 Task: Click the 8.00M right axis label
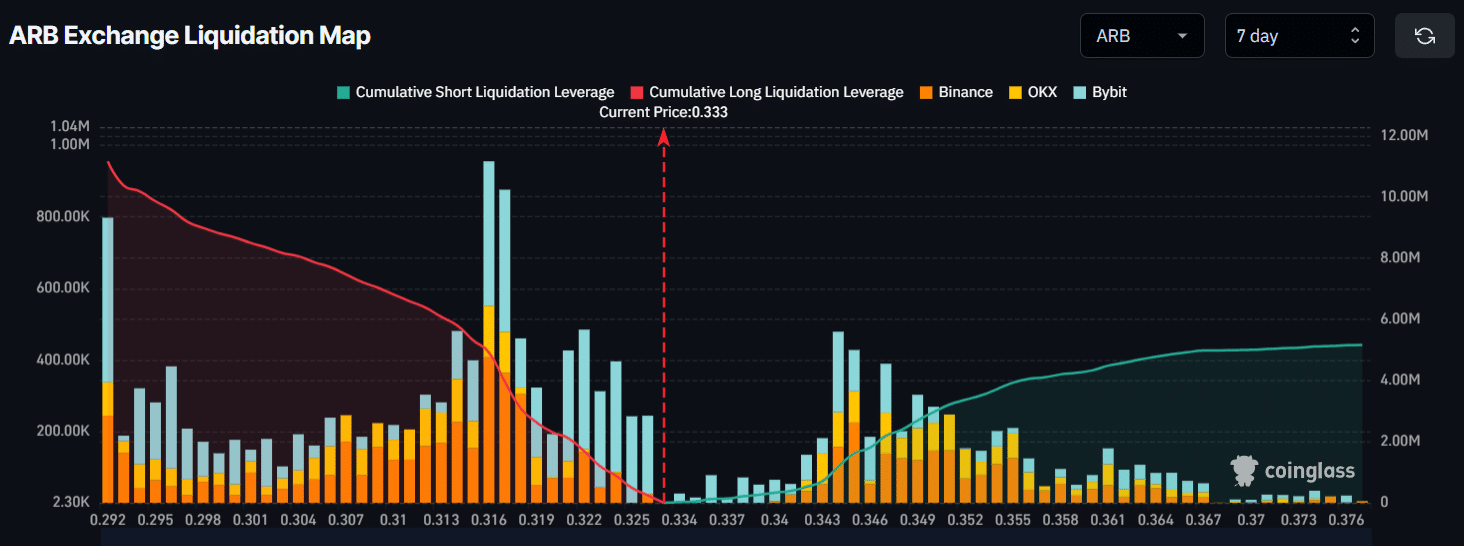(x=1400, y=257)
